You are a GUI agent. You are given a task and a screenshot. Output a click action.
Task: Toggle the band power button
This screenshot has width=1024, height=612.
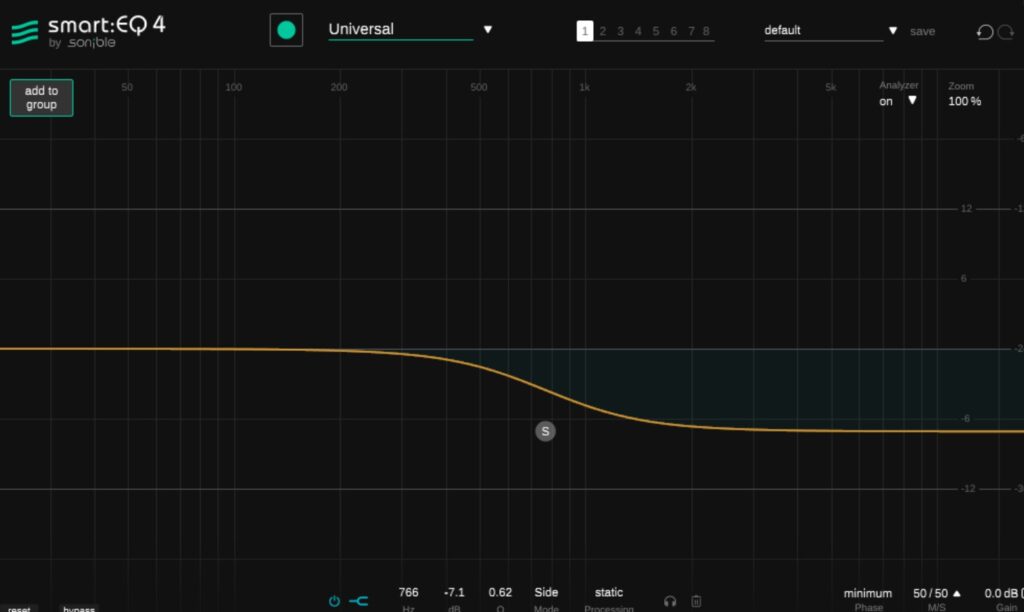(x=334, y=601)
